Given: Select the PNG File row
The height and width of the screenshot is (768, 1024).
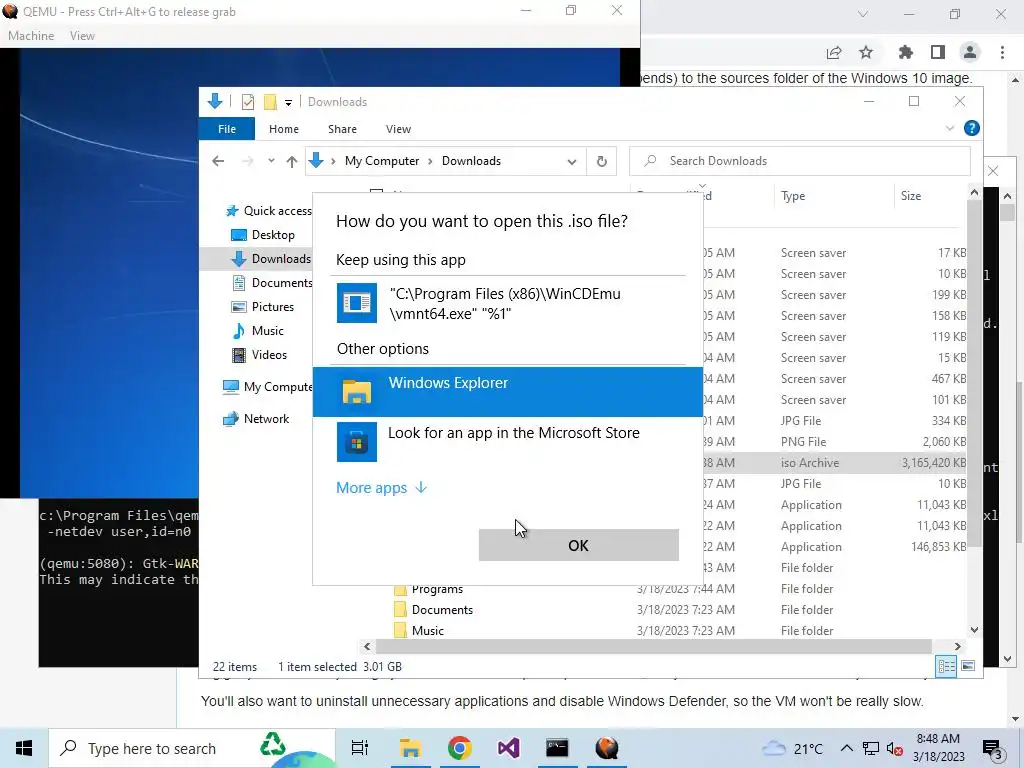Looking at the screenshot, I should coord(835,442).
